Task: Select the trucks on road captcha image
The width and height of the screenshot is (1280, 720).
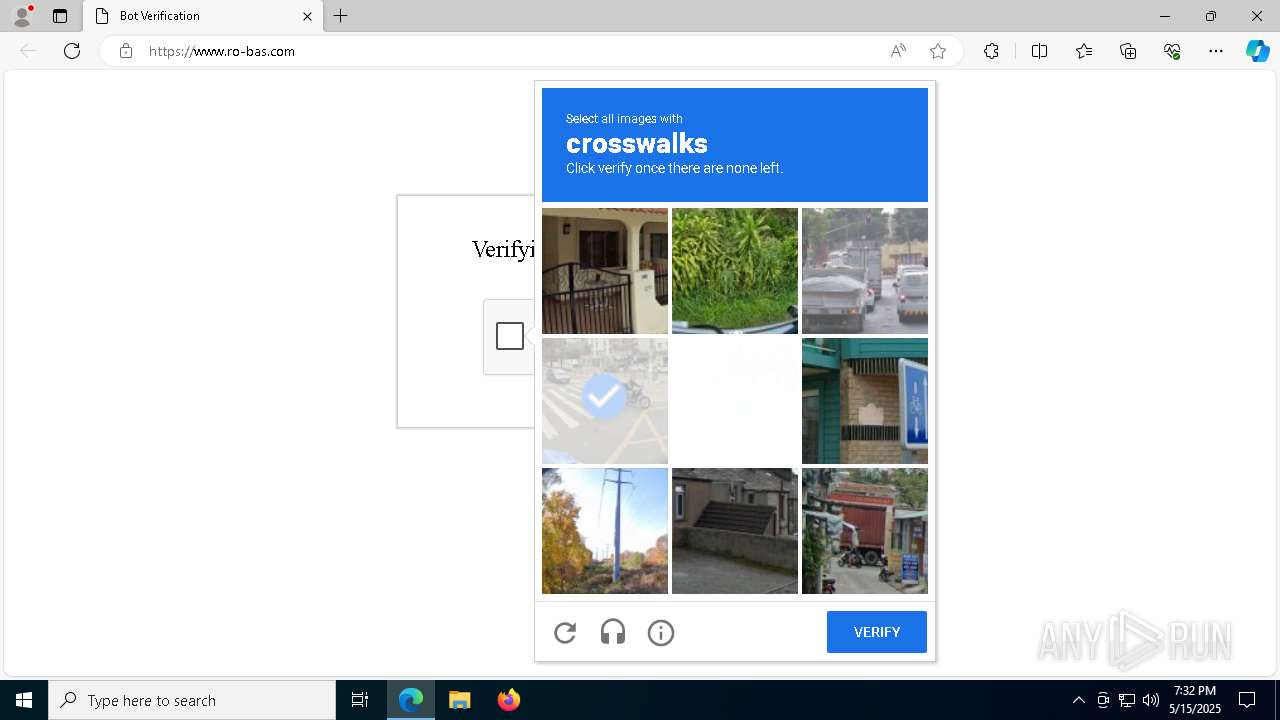Action: click(865, 271)
